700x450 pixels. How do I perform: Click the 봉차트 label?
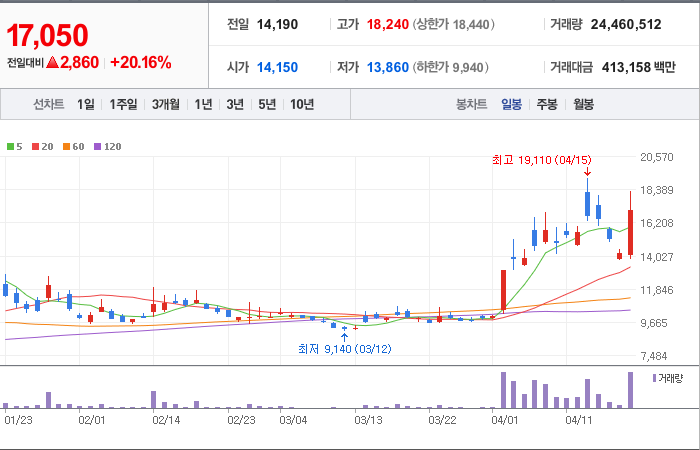click(x=471, y=104)
